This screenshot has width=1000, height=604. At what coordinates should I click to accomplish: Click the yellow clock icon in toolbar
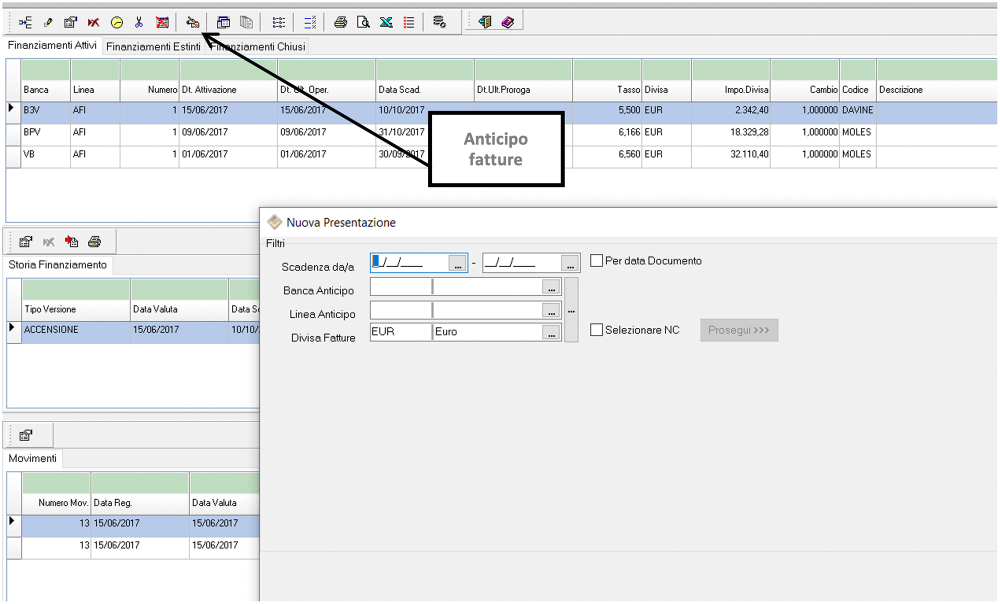click(x=116, y=22)
